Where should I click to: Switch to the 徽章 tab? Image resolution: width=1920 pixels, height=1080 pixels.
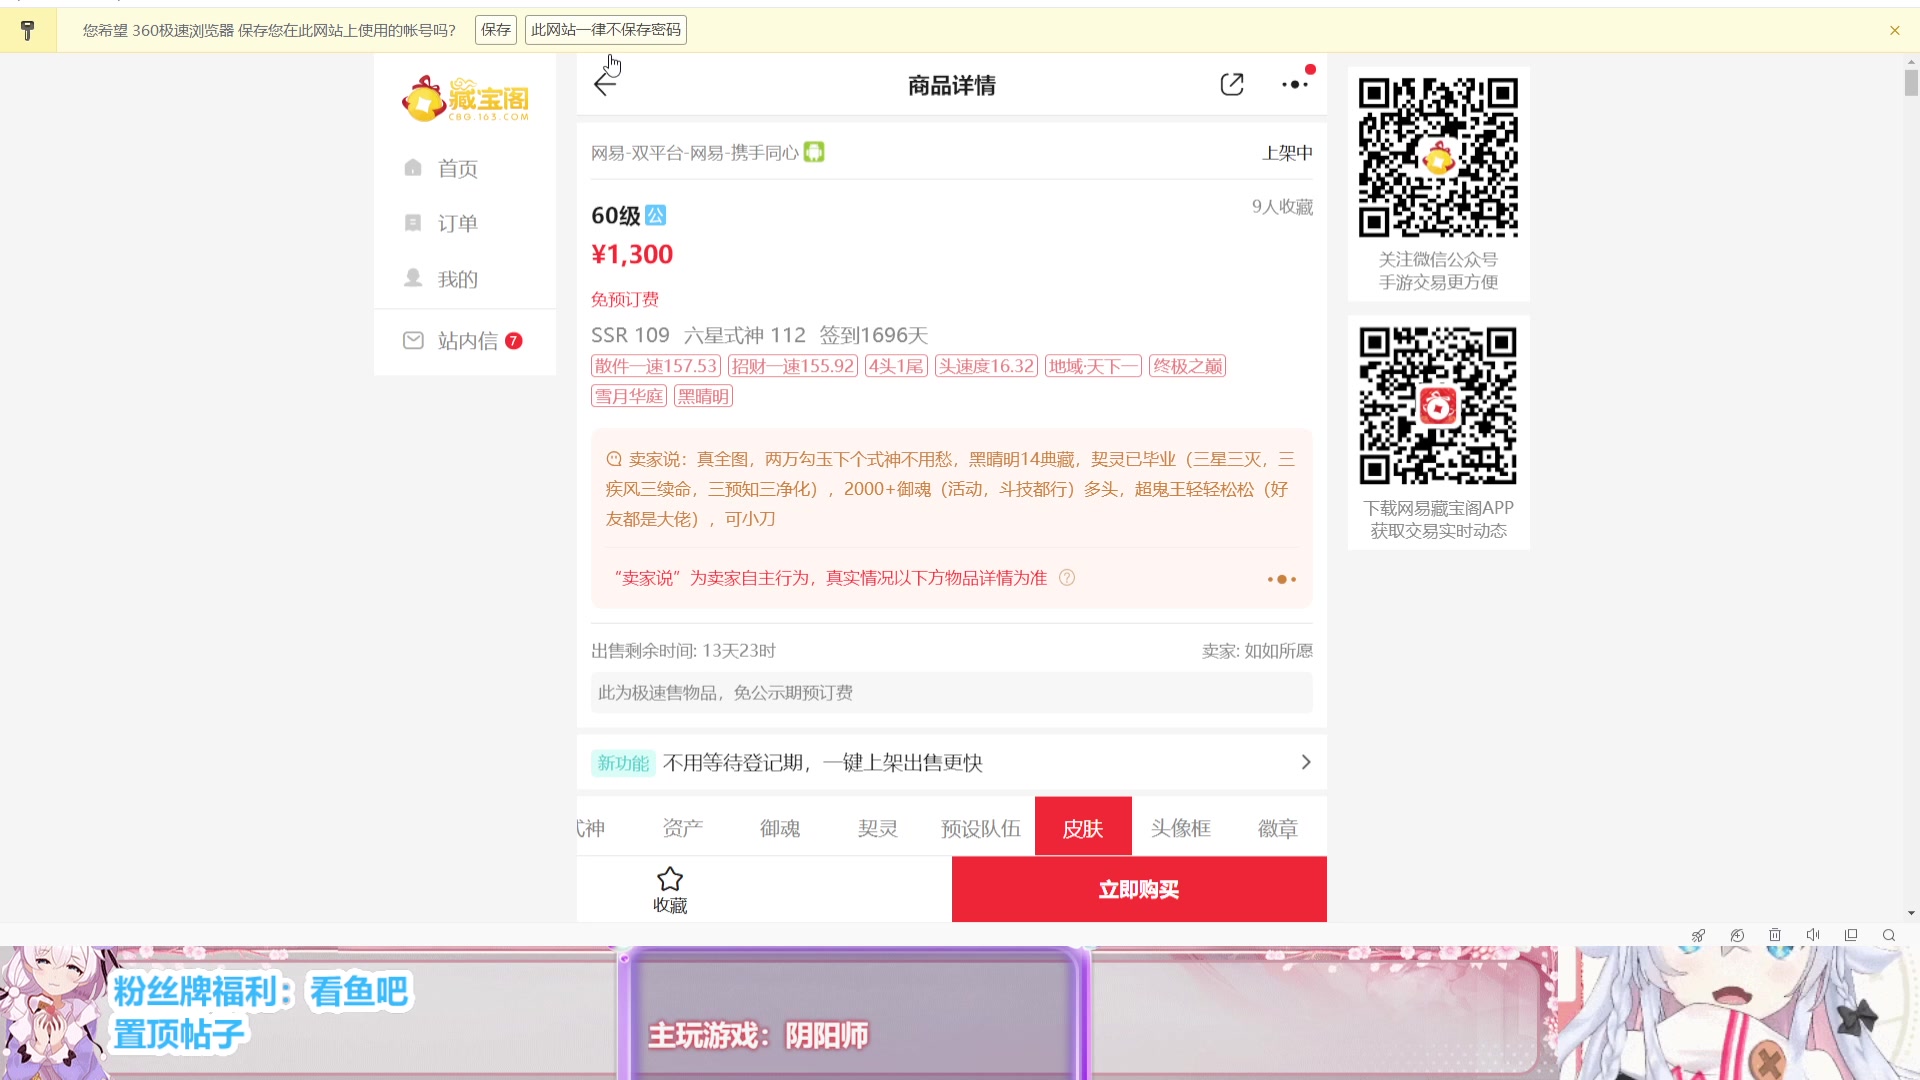point(1278,828)
